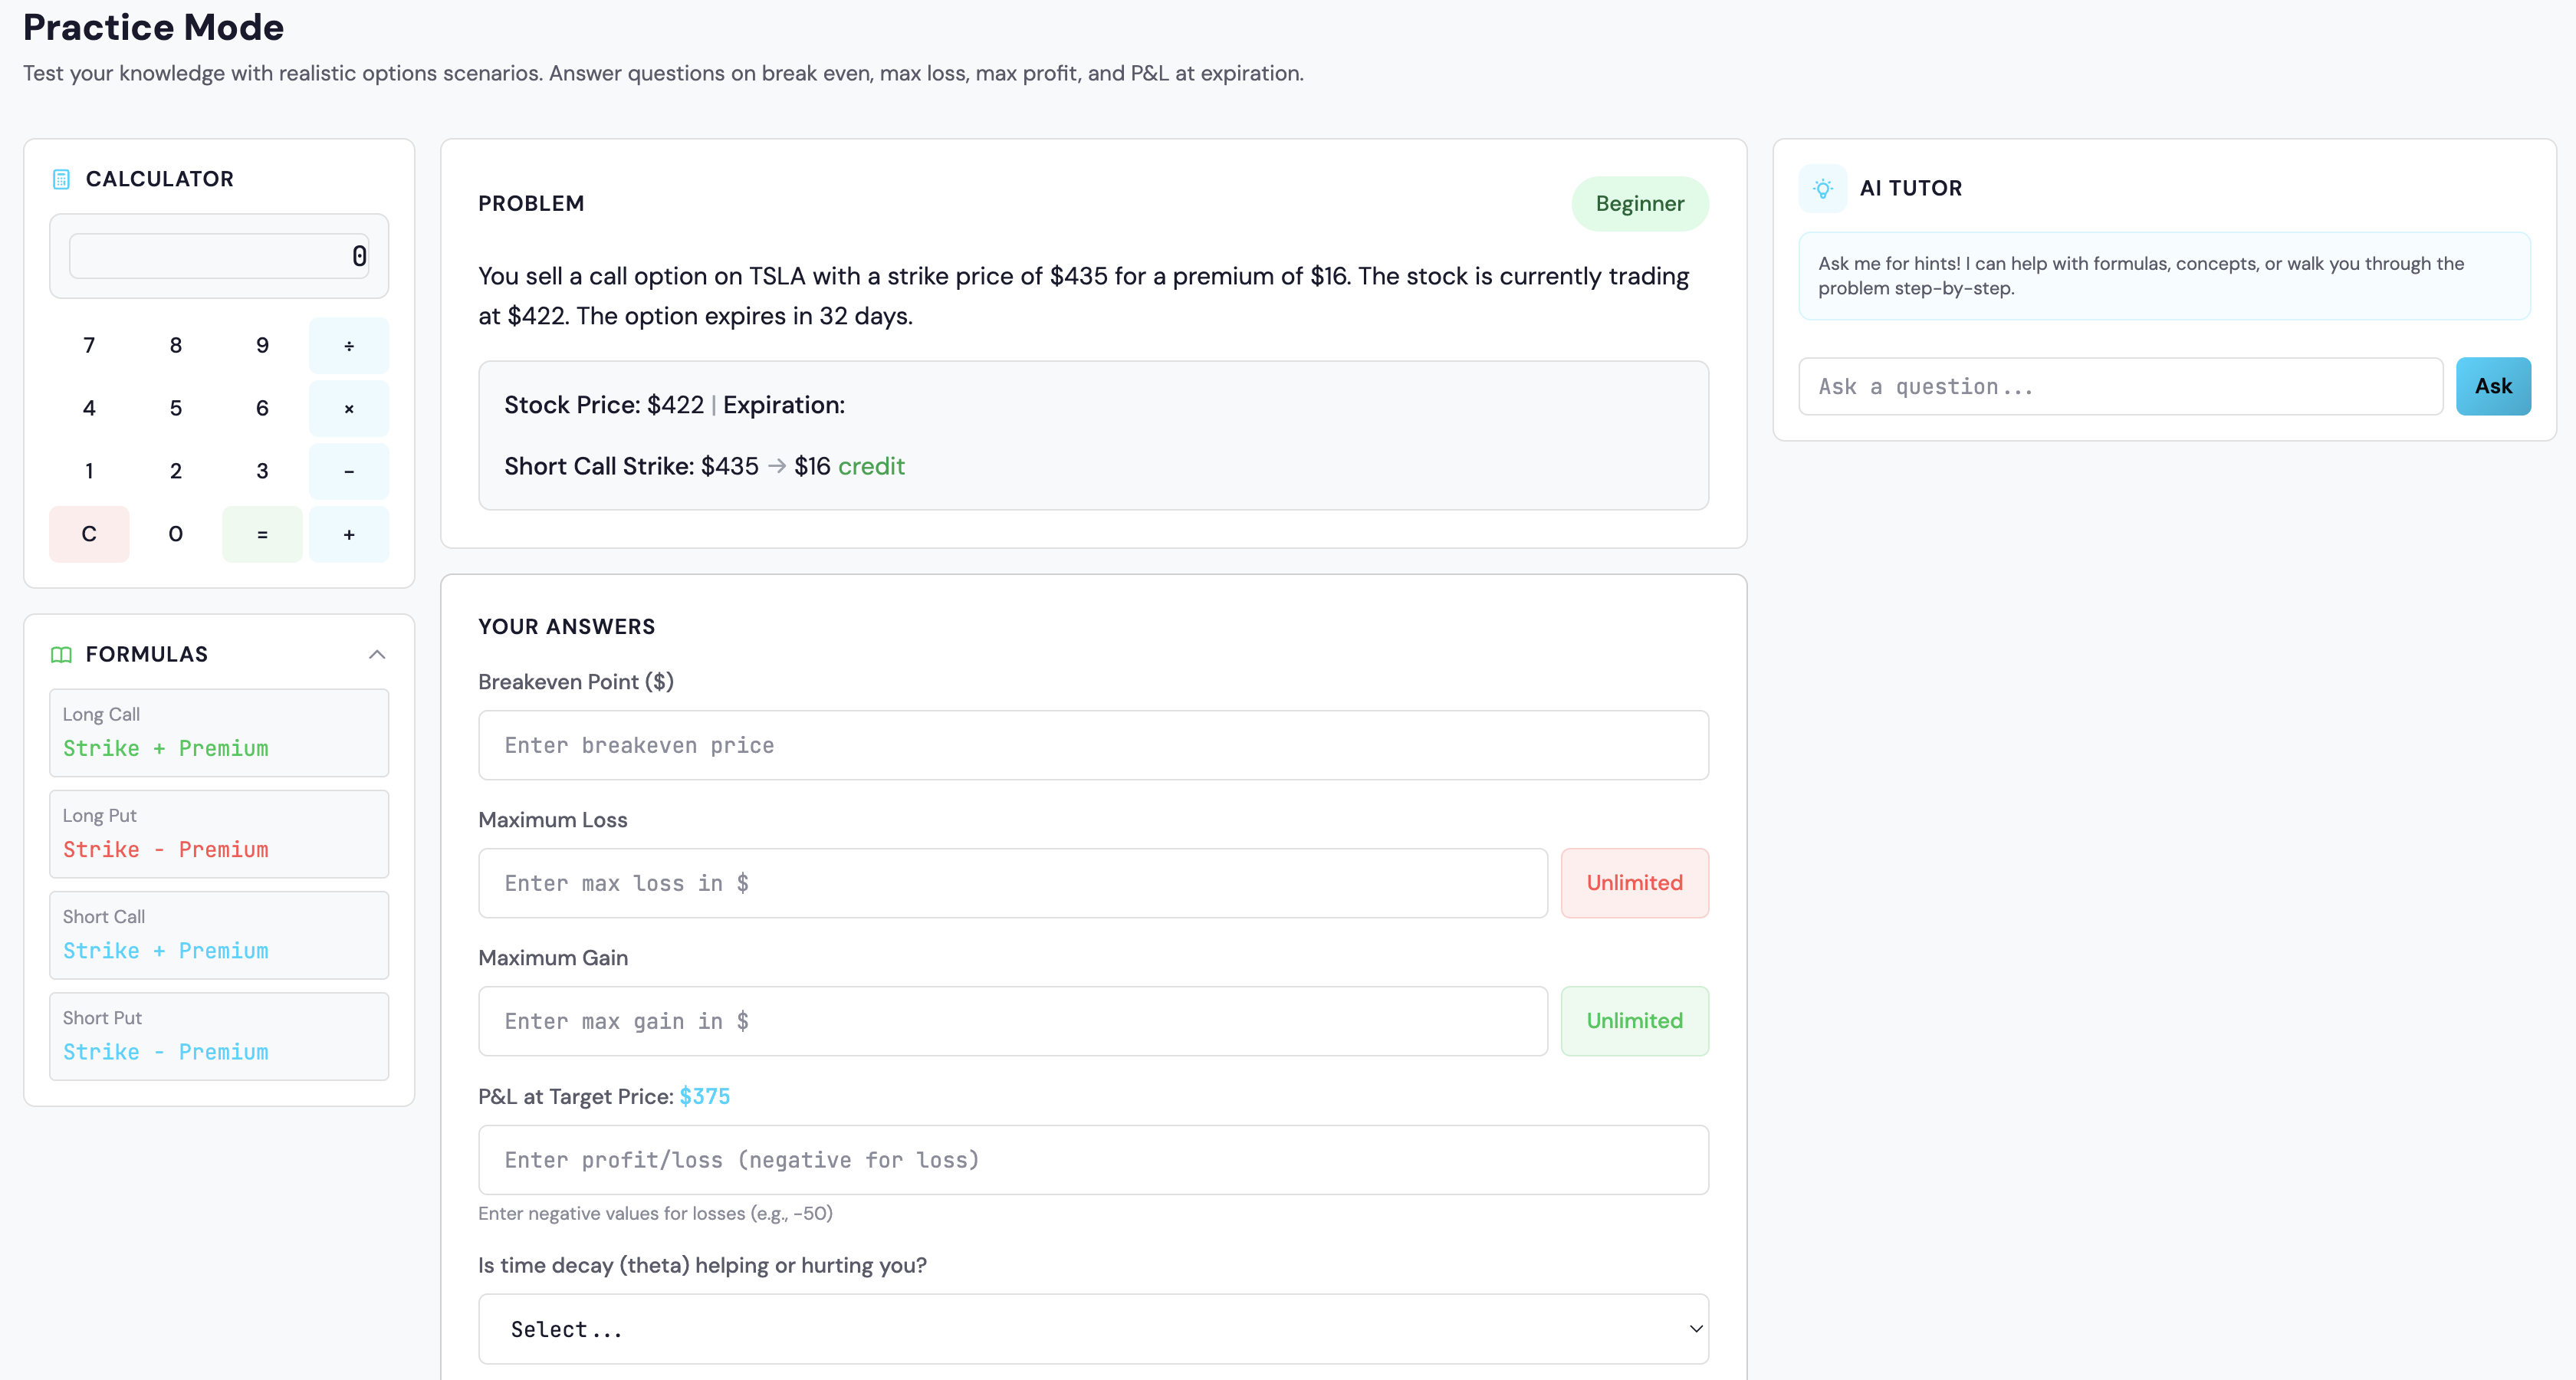The width and height of the screenshot is (2576, 1380).
Task: Click the Enter max loss field
Action: coord(1012,883)
